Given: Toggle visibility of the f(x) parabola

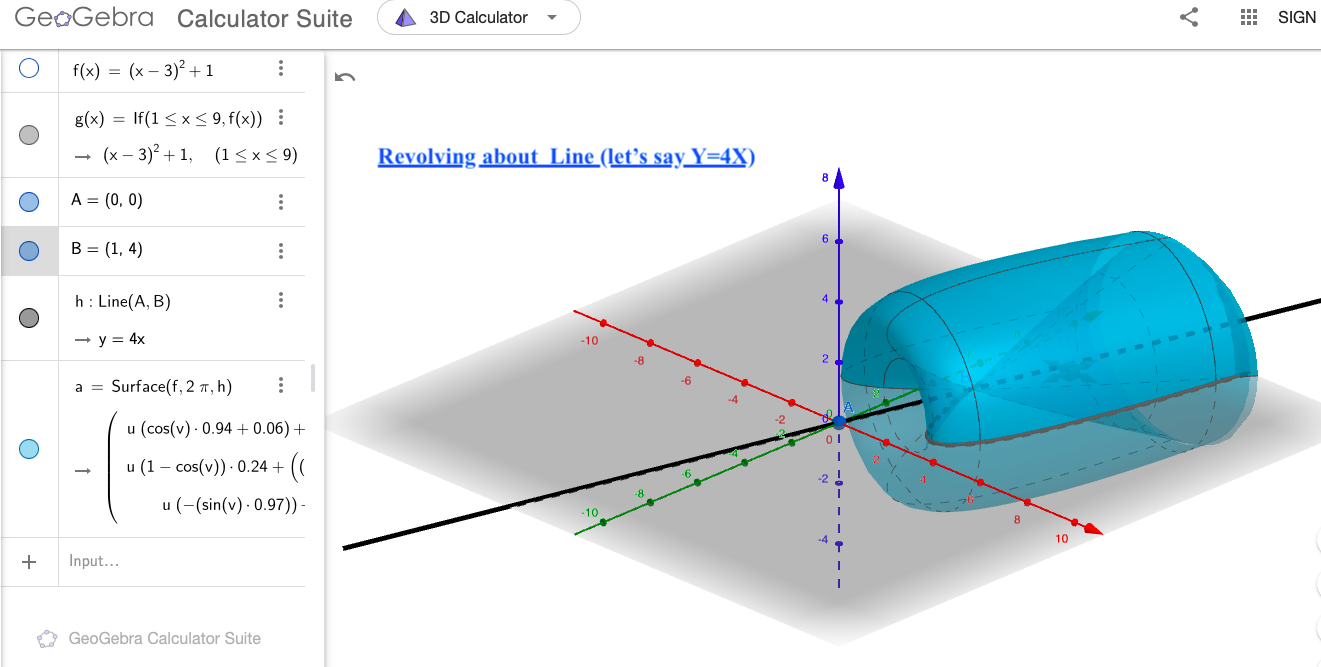Looking at the screenshot, I should click(30, 68).
